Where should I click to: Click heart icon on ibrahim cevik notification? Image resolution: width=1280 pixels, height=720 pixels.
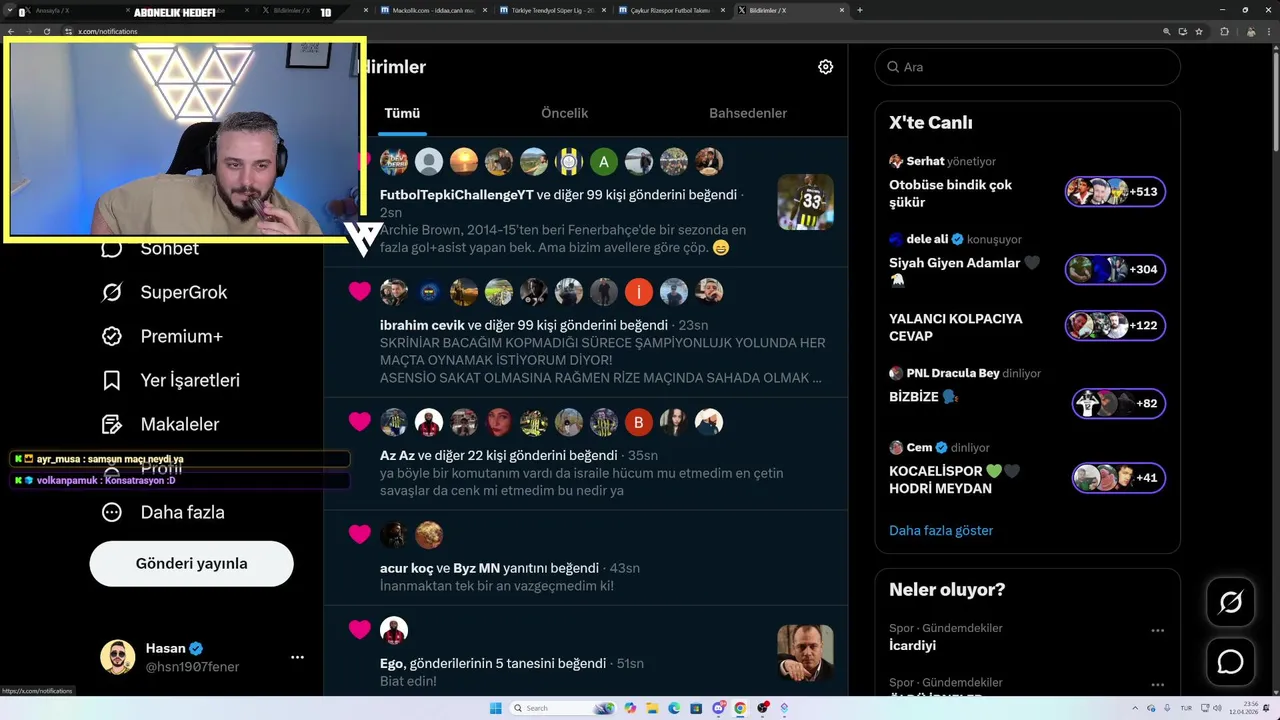[360, 292]
